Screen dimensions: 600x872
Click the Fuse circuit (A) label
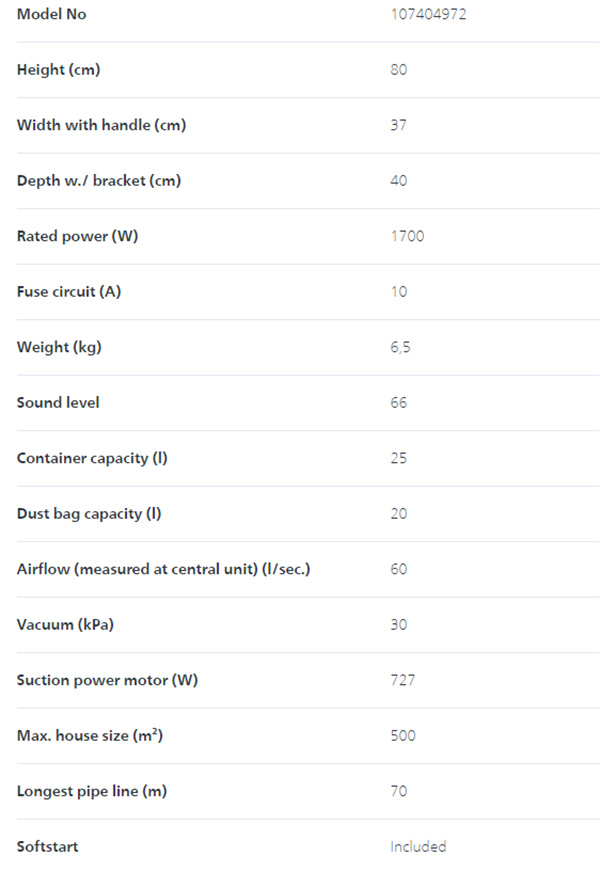pyautogui.click(x=69, y=291)
